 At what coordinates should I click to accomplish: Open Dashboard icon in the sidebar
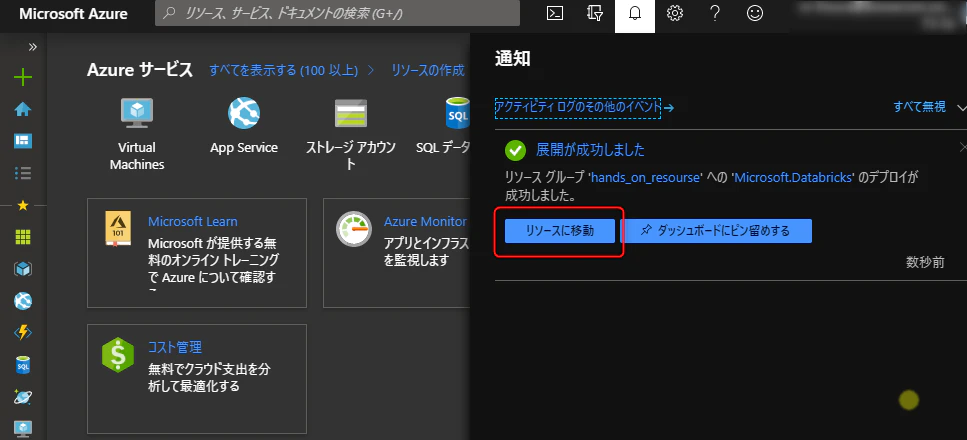23,141
